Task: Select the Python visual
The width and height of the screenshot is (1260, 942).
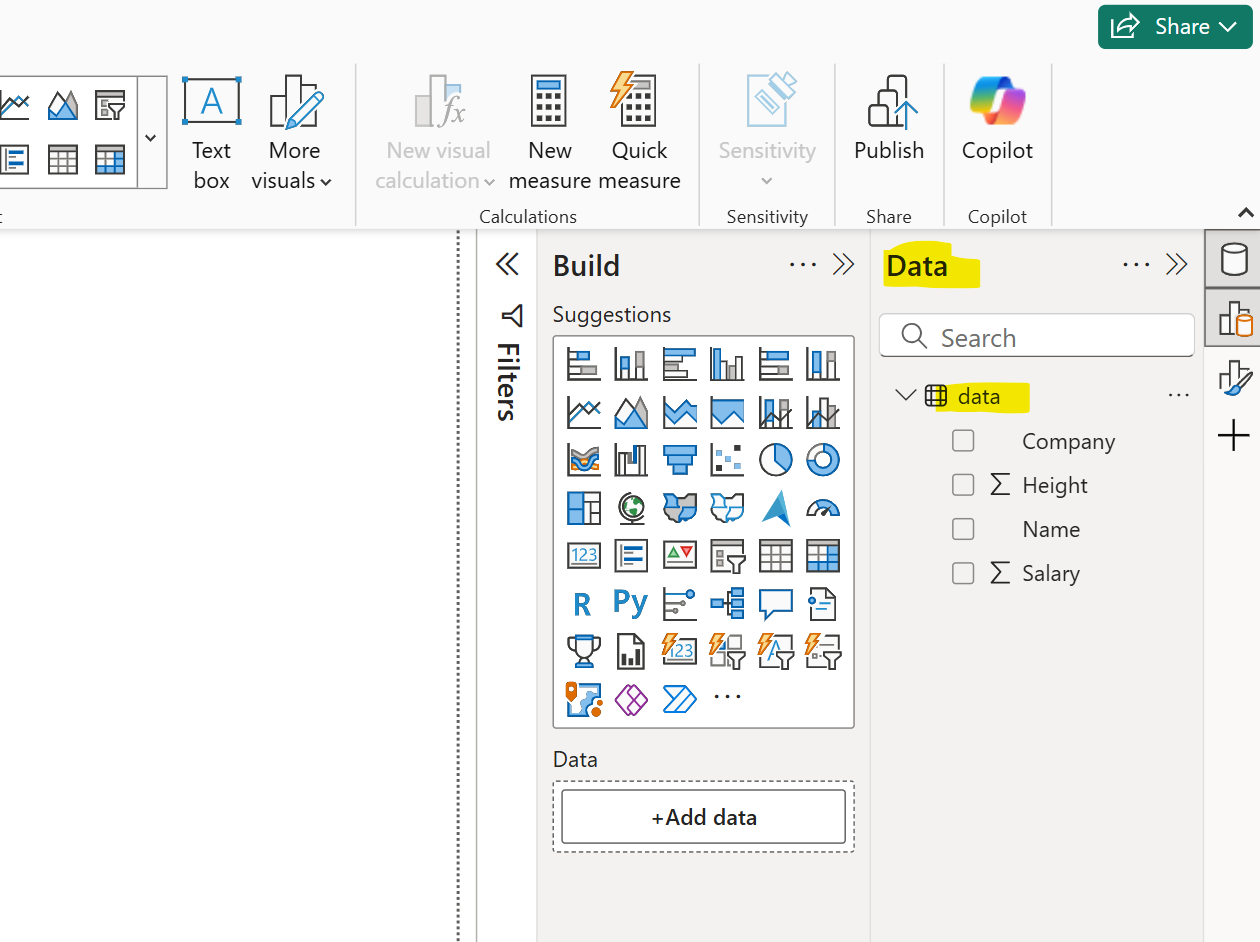Action: click(x=630, y=603)
